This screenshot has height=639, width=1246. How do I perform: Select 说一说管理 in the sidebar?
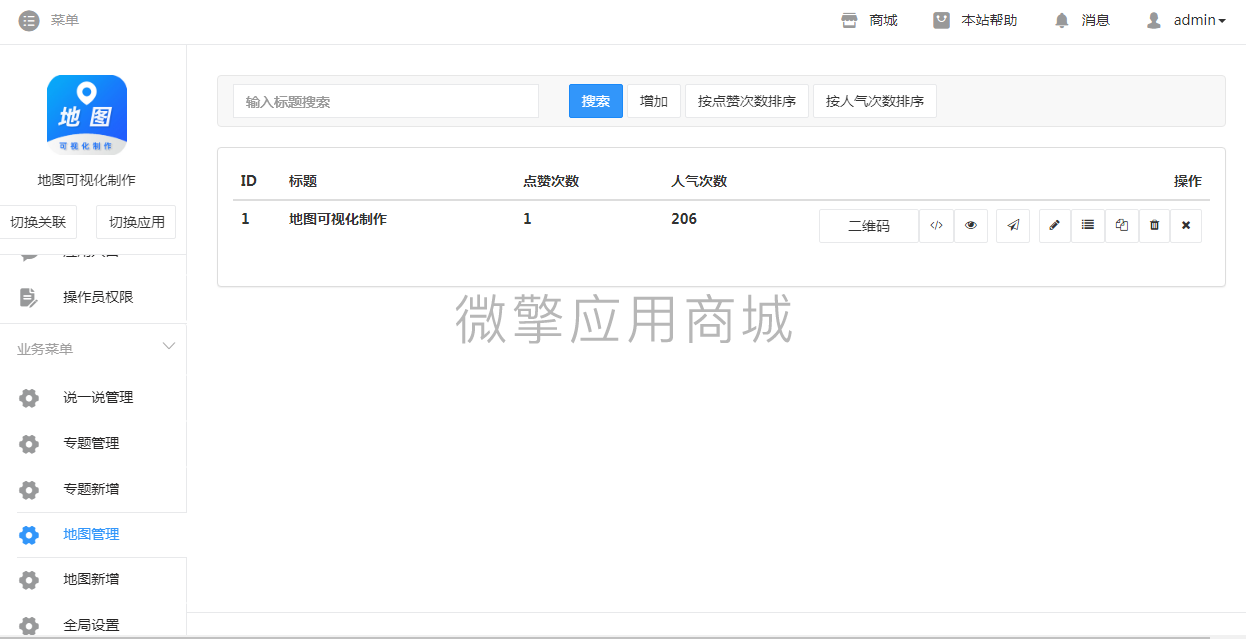pos(97,398)
